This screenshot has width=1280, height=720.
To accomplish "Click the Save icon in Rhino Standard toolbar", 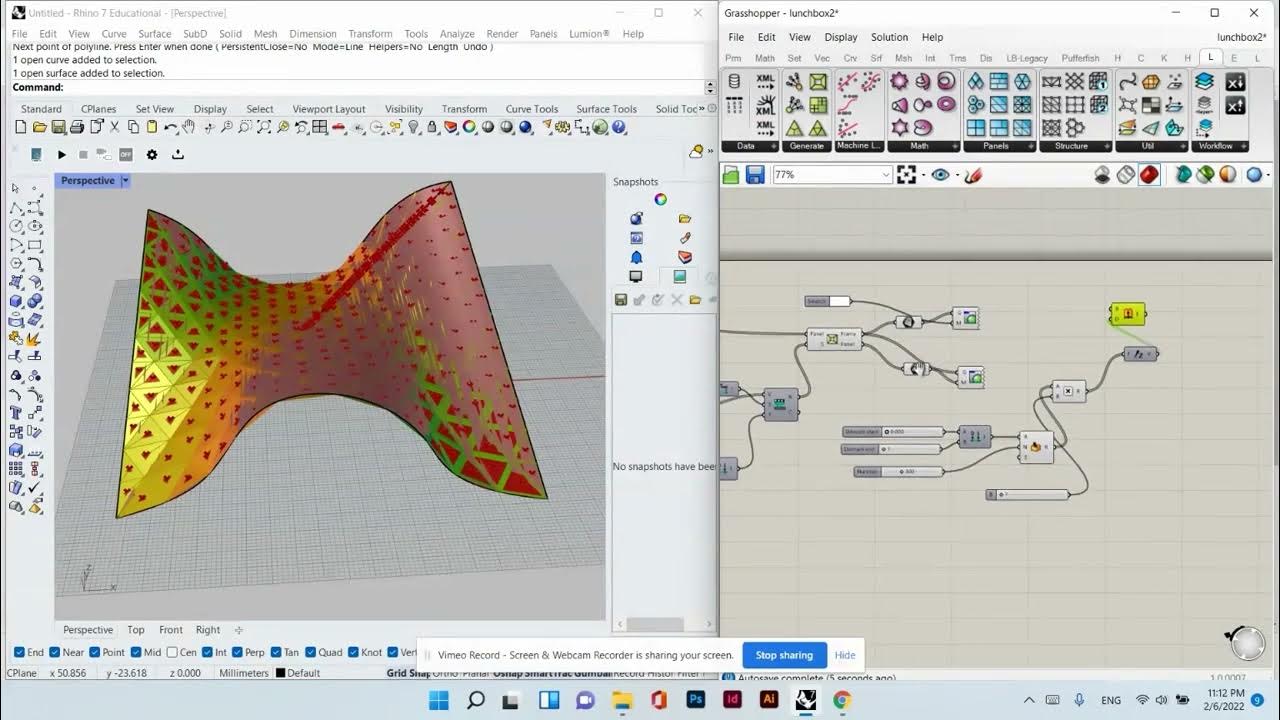I will point(58,127).
